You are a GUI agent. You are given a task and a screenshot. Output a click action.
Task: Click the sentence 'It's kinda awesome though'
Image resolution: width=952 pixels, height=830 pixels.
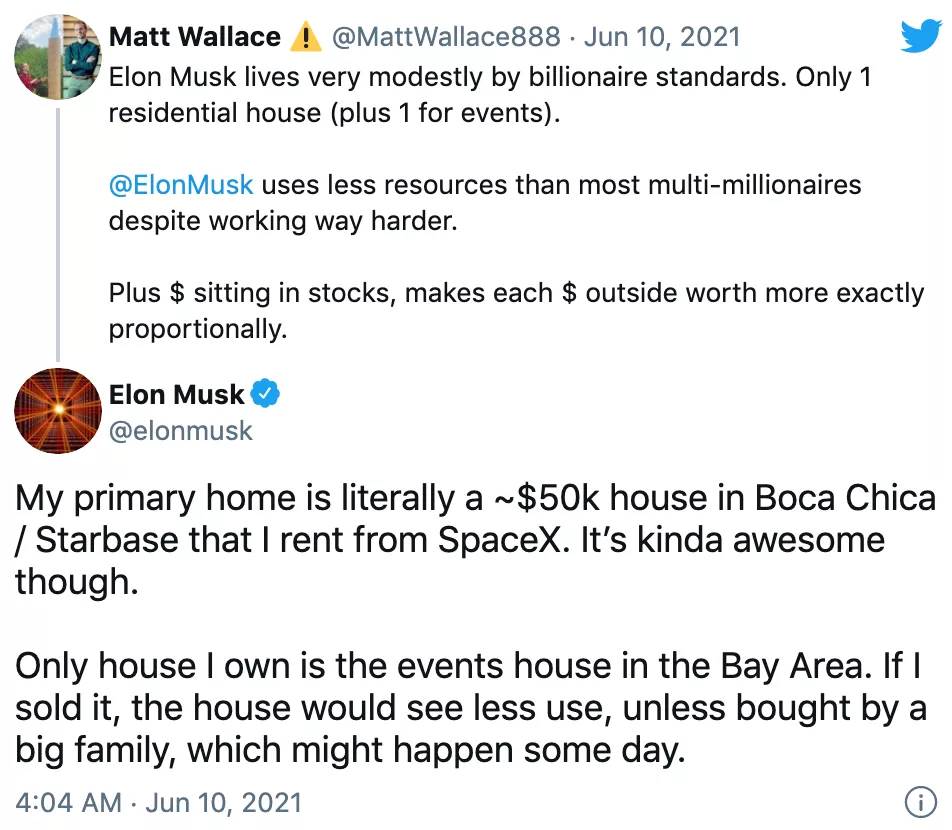click(x=450, y=561)
